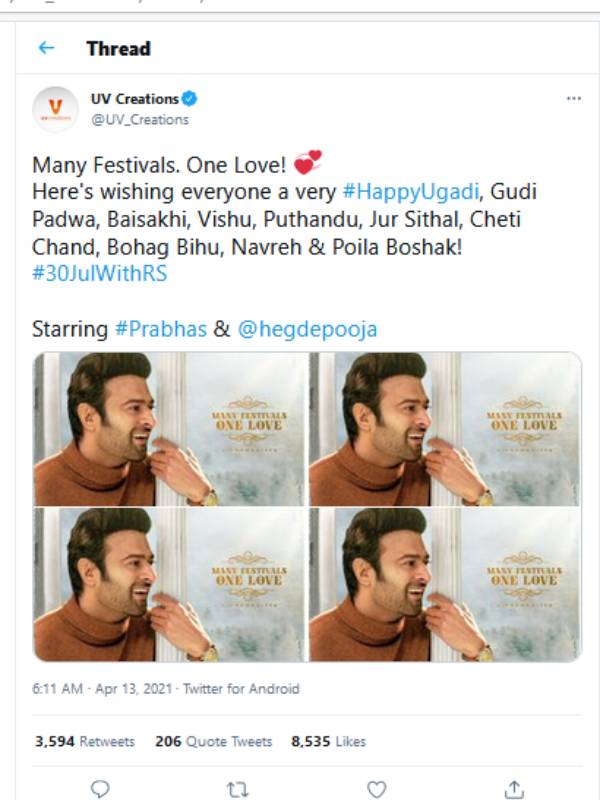600x800 pixels.
Task: View the top-right poster image
Action: click(x=445, y=429)
